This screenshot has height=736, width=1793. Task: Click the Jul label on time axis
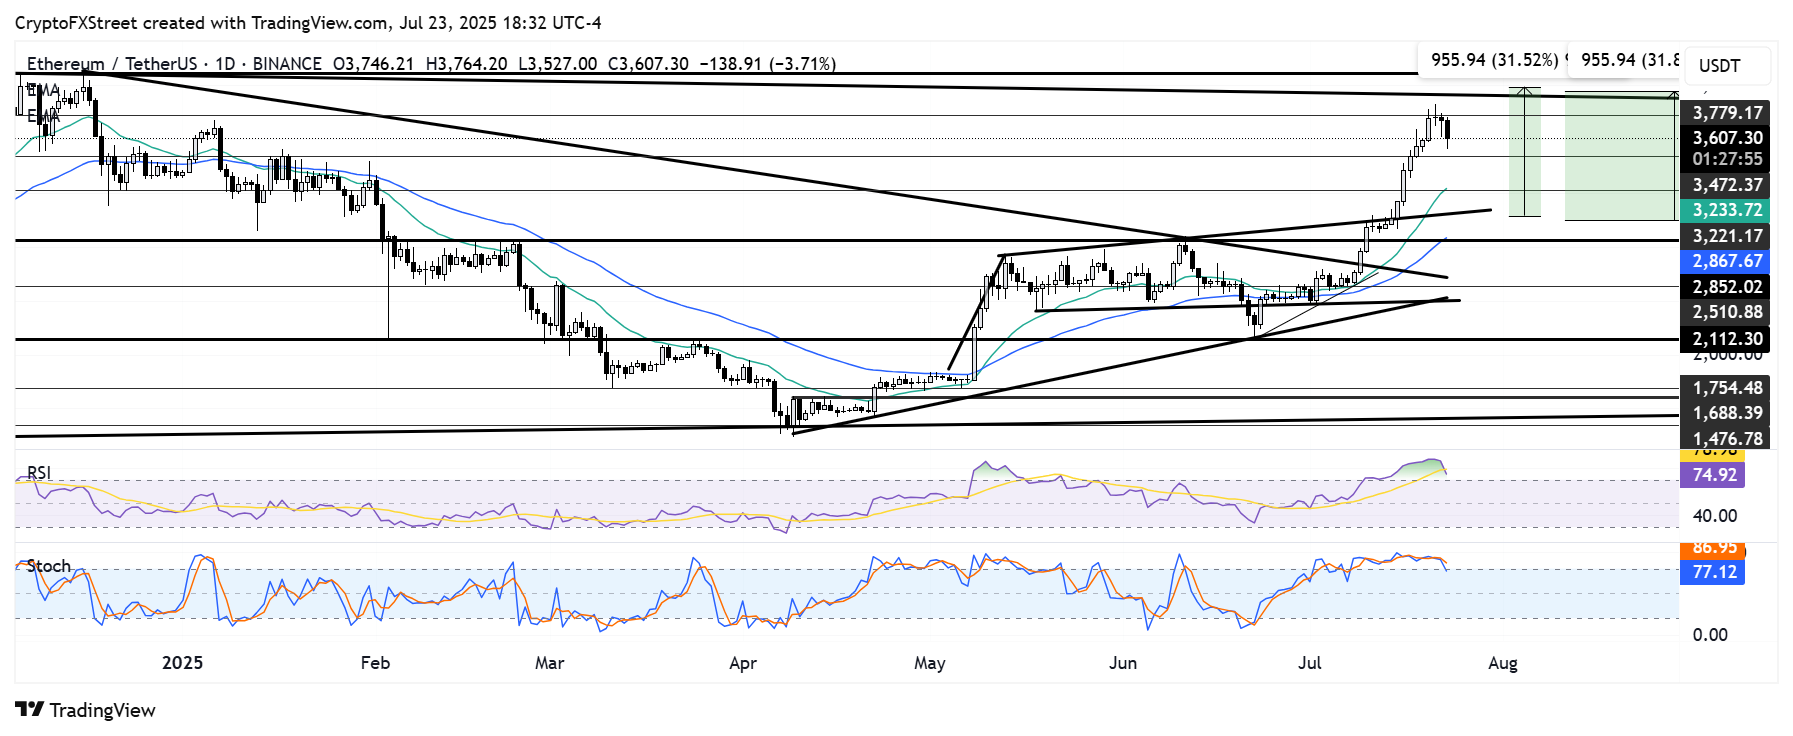click(1309, 663)
